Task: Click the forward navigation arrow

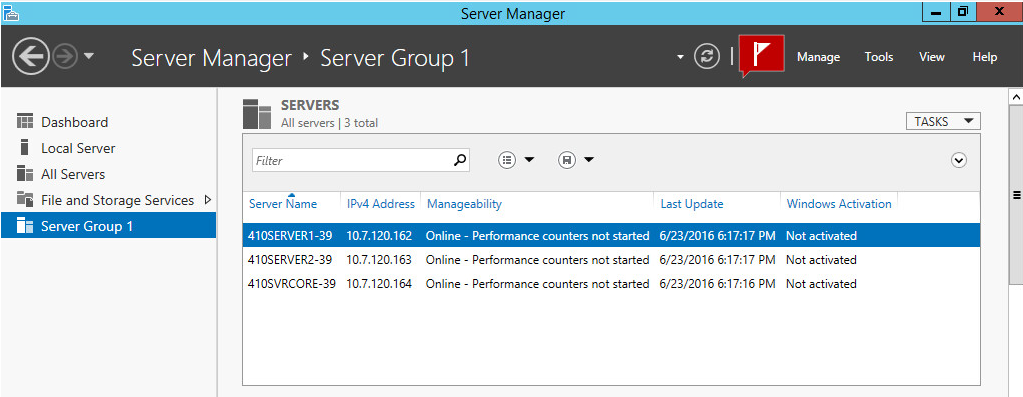Action: [65, 57]
